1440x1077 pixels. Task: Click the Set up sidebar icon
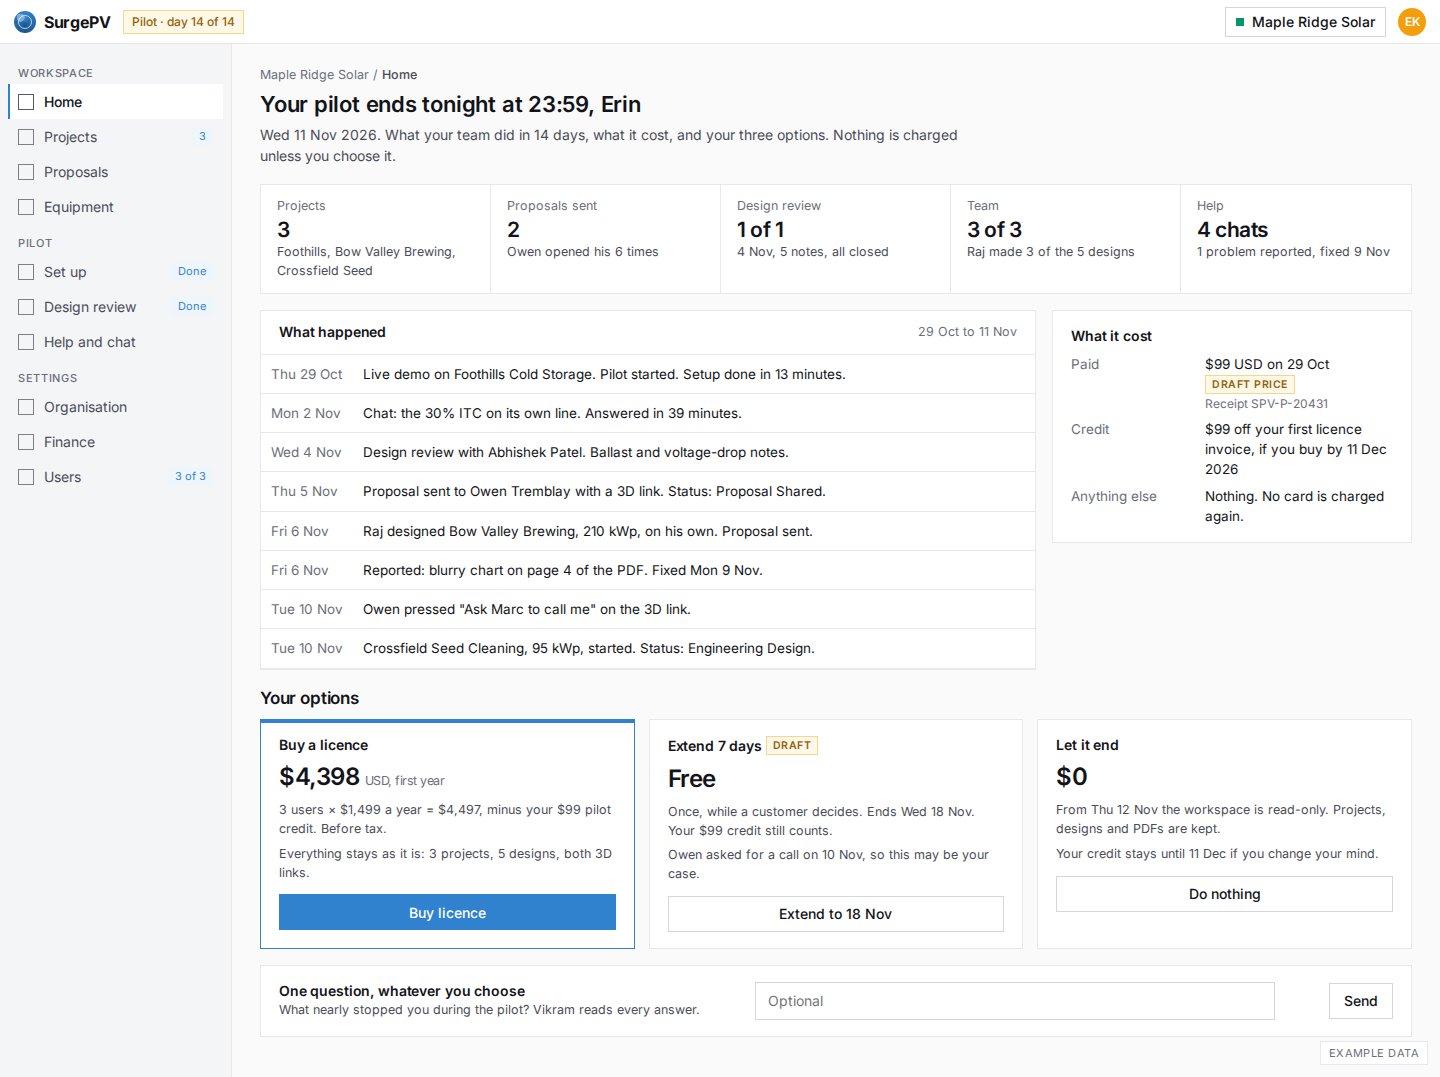coord(26,272)
